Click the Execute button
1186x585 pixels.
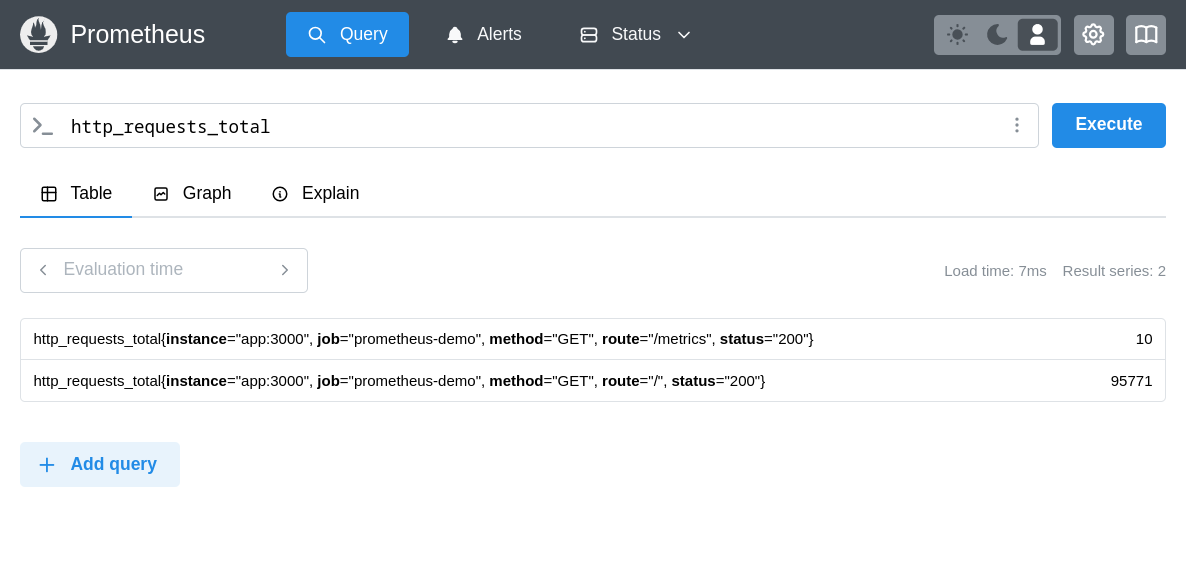pyautogui.click(x=1109, y=126)
